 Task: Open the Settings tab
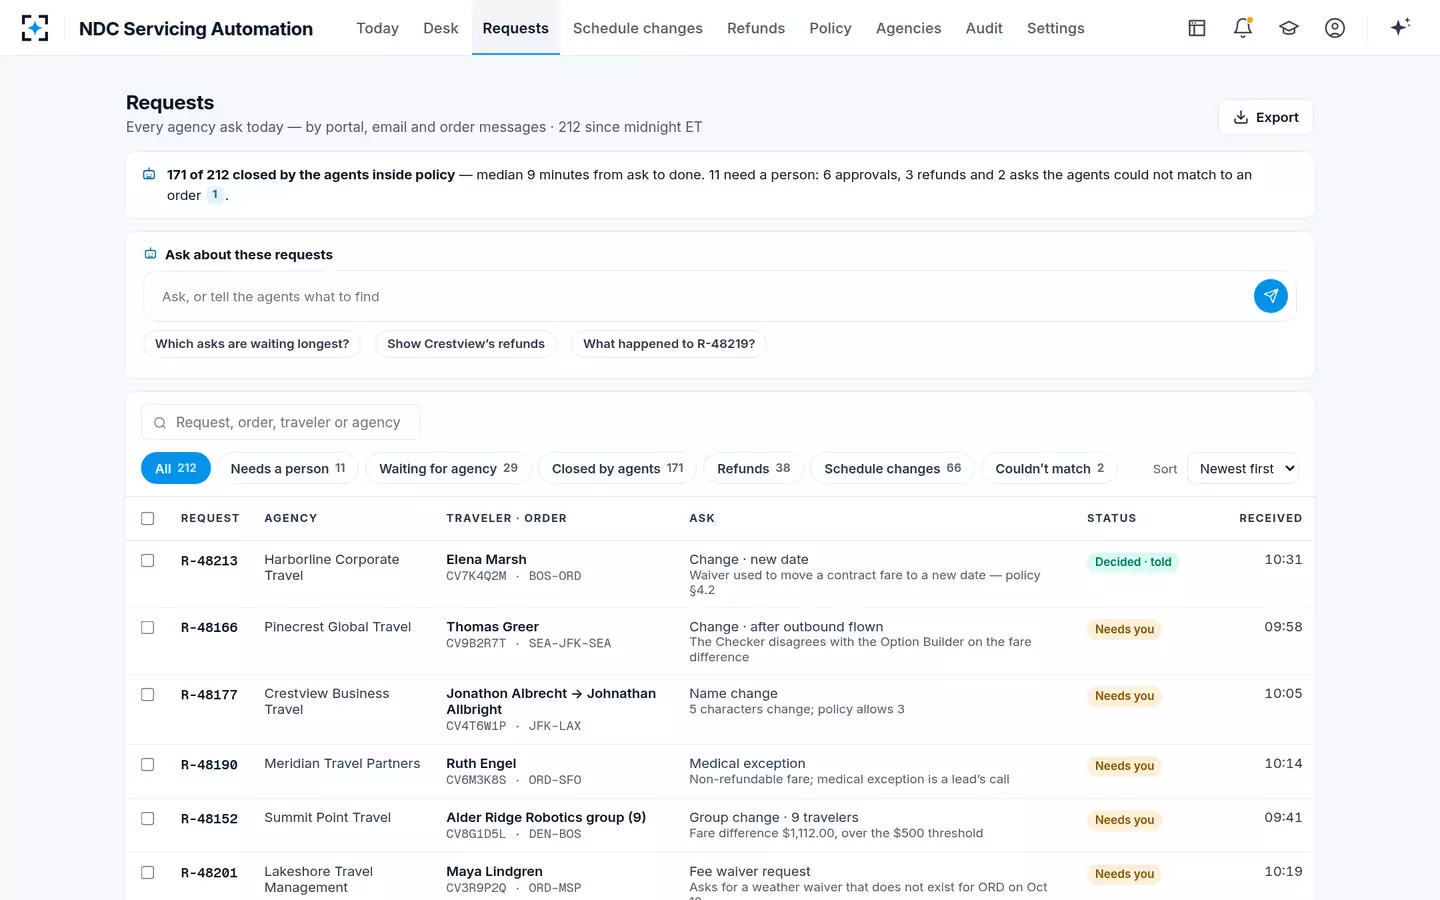pos(1055,28)
